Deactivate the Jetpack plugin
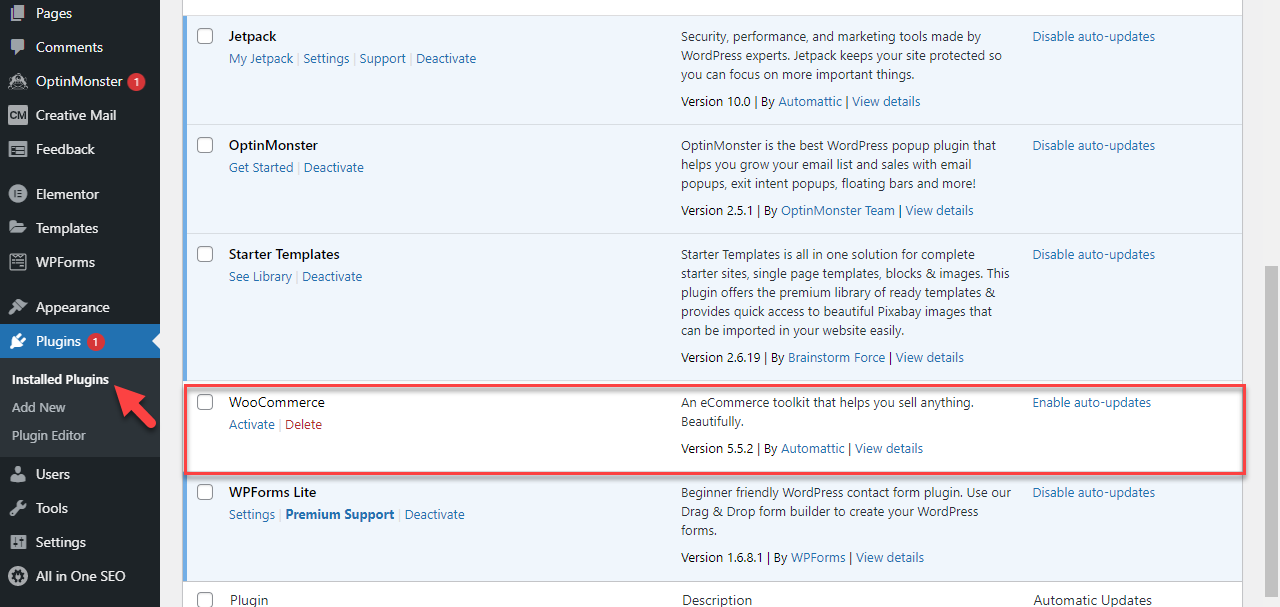This screenshot has width=1280, height=607. [446, 58]
